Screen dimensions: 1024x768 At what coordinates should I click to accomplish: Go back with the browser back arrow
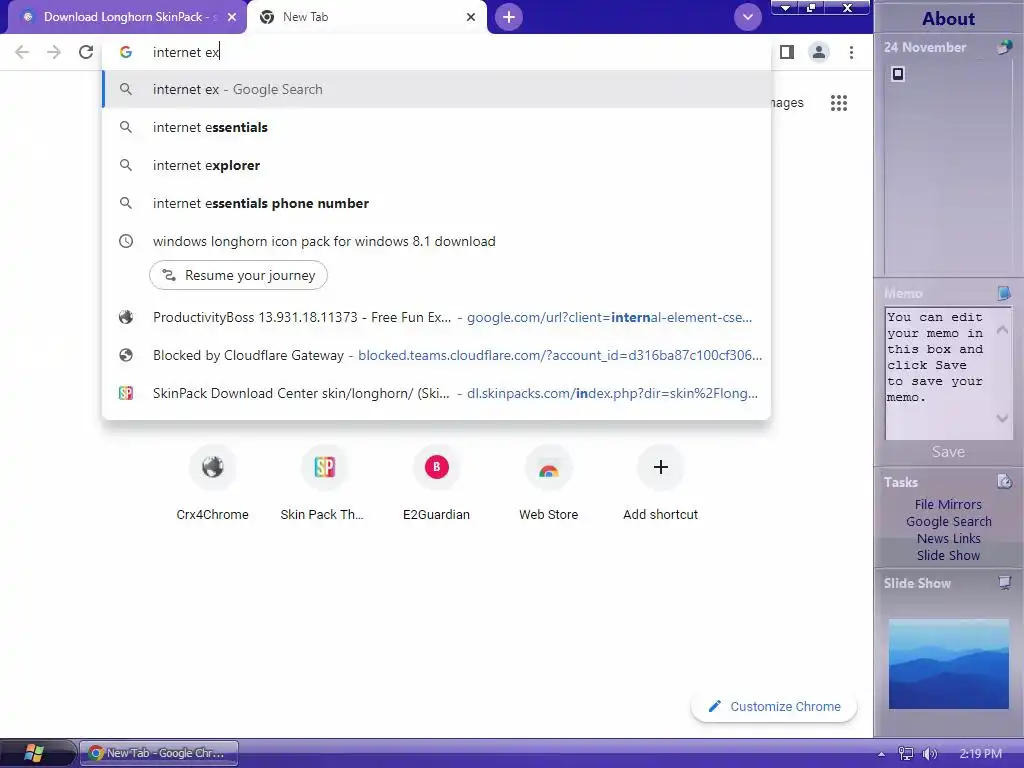click(22, 52)
